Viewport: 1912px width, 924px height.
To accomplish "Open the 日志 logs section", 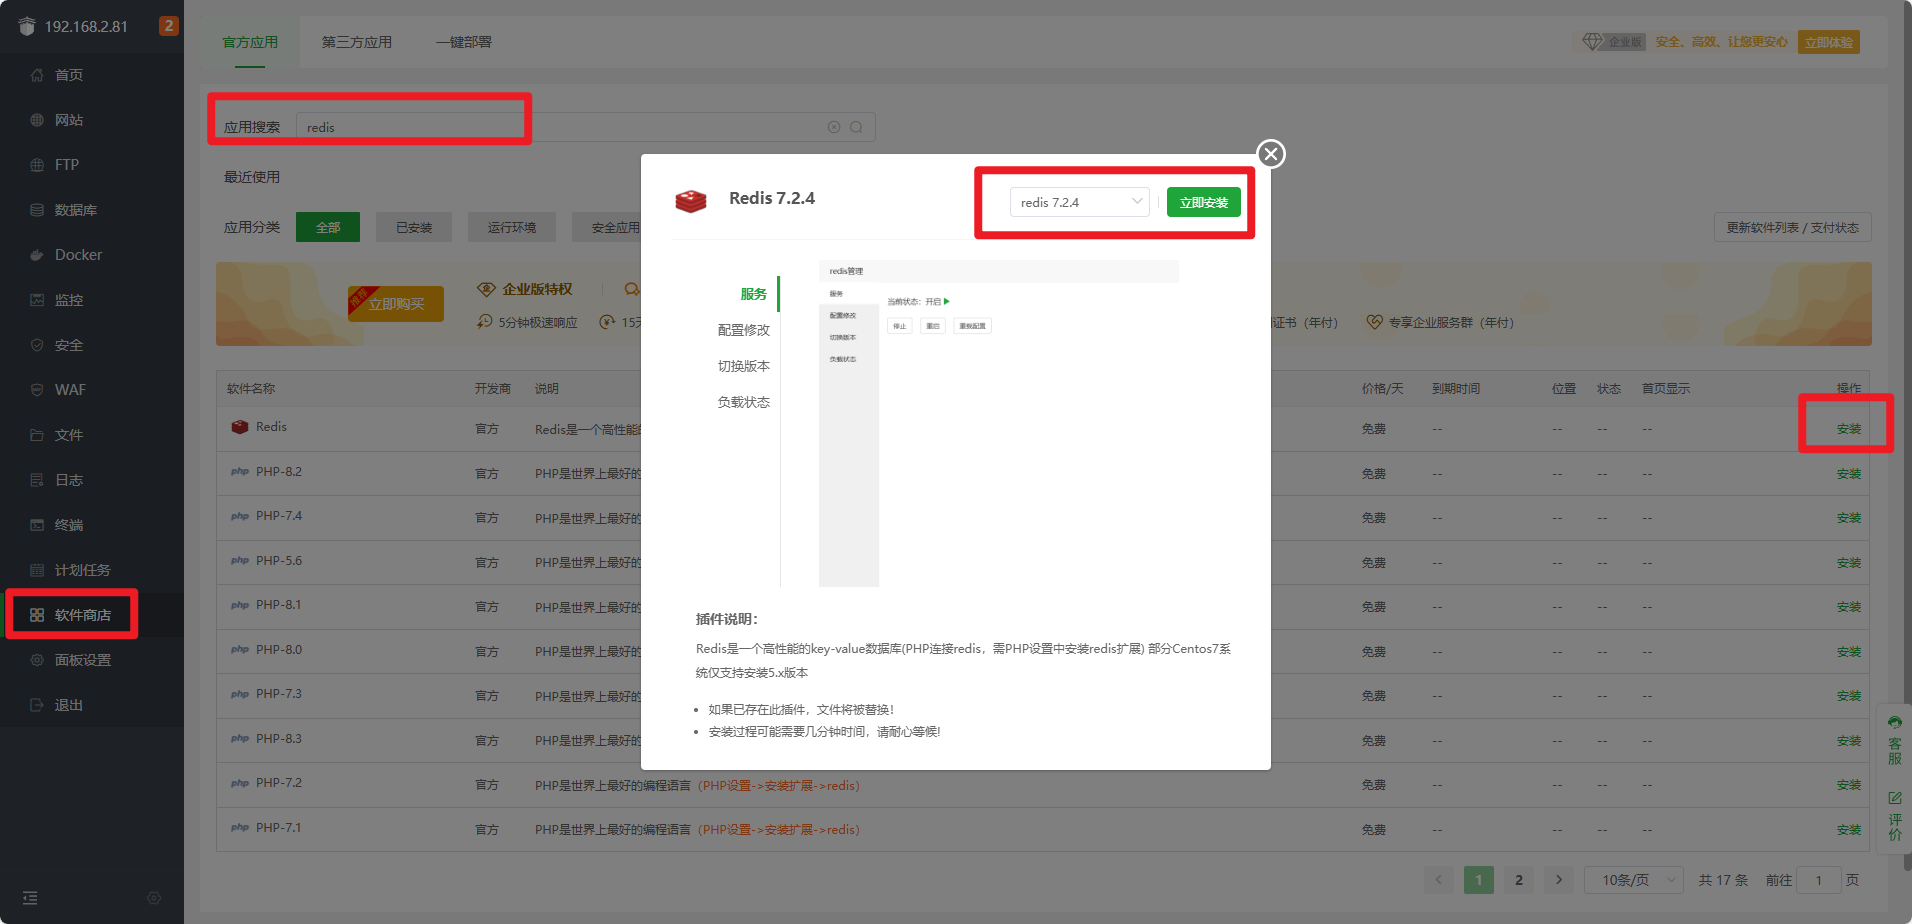I will click(68, 480).
